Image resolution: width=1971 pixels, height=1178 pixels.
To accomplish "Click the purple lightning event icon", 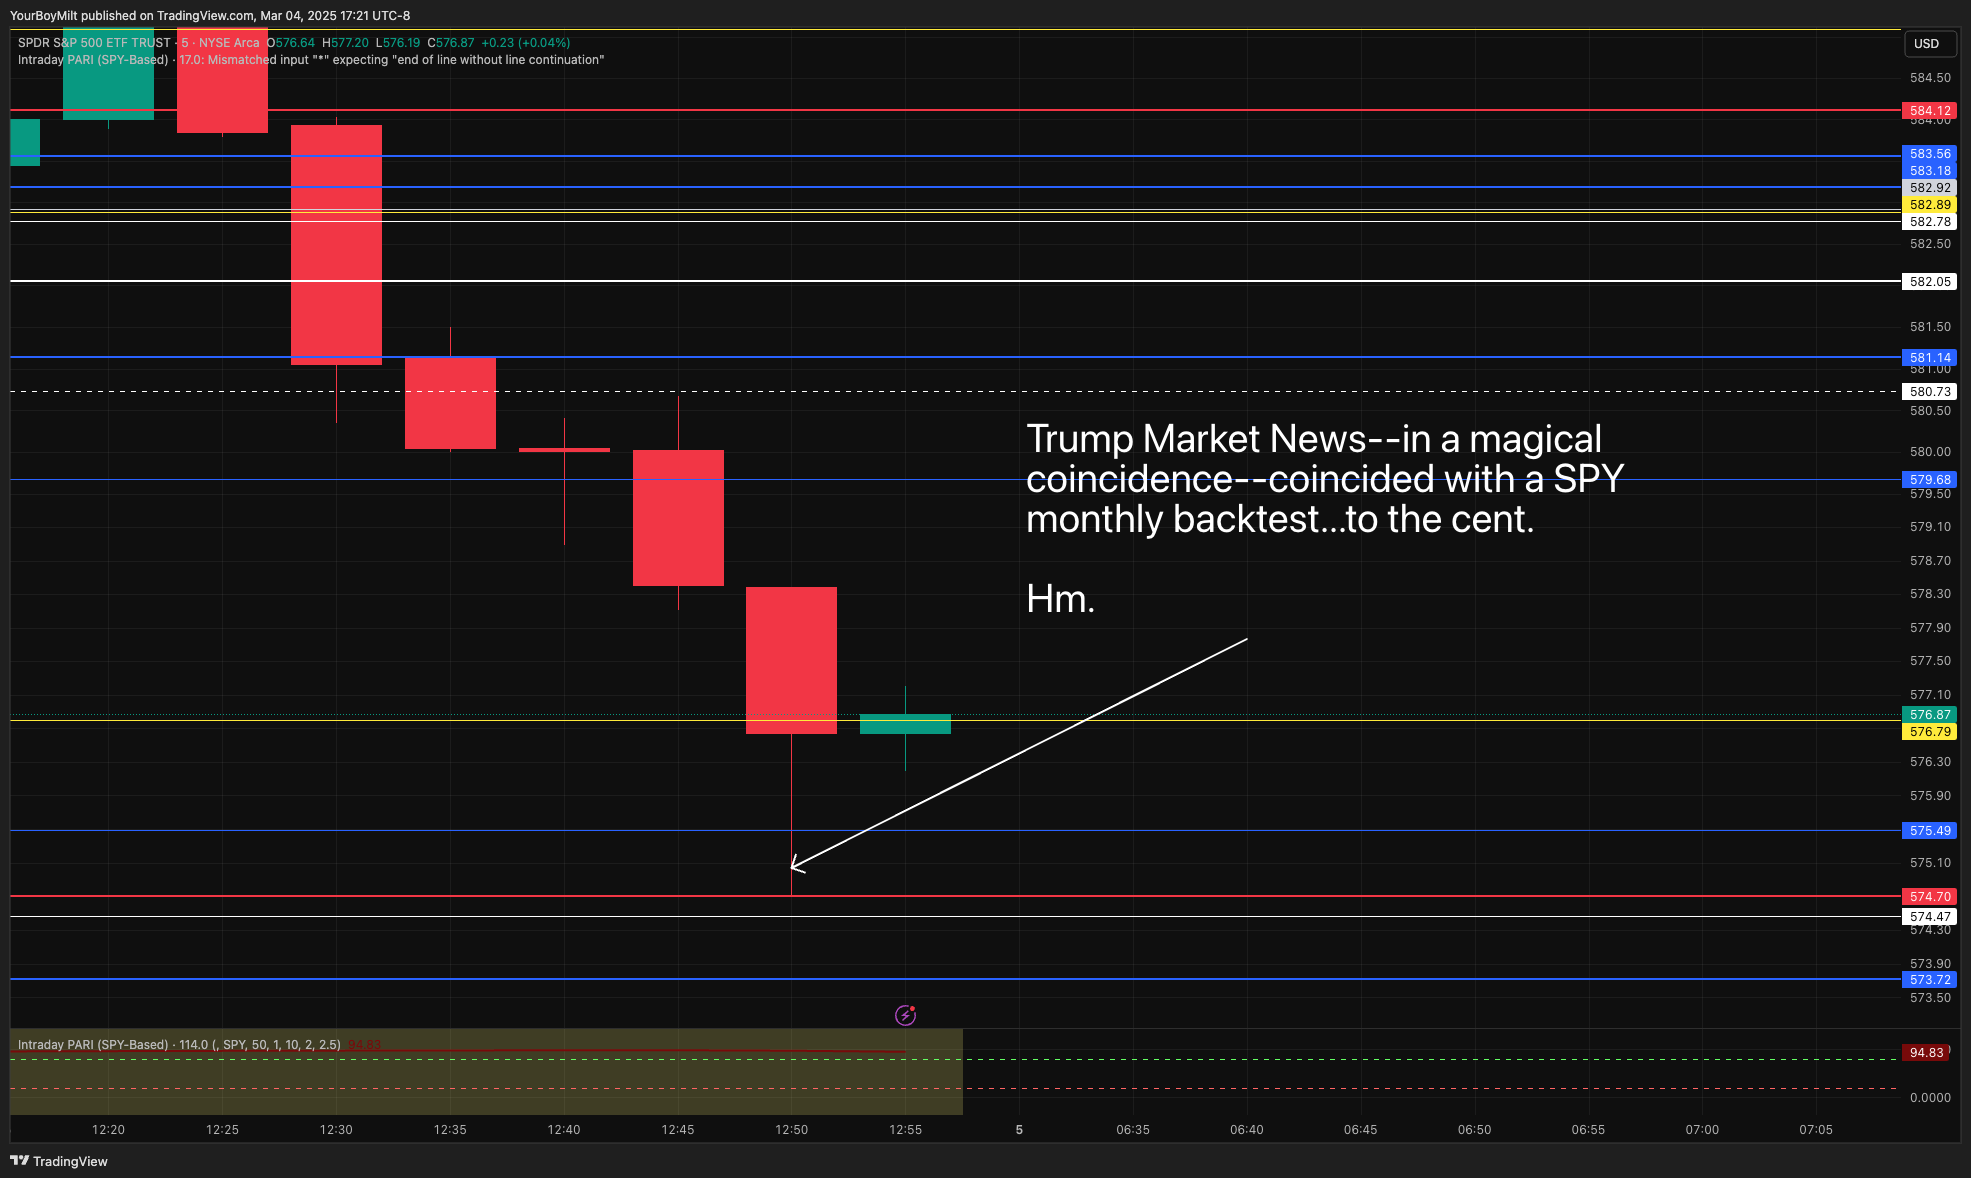I will click(x=905, y=1015).
